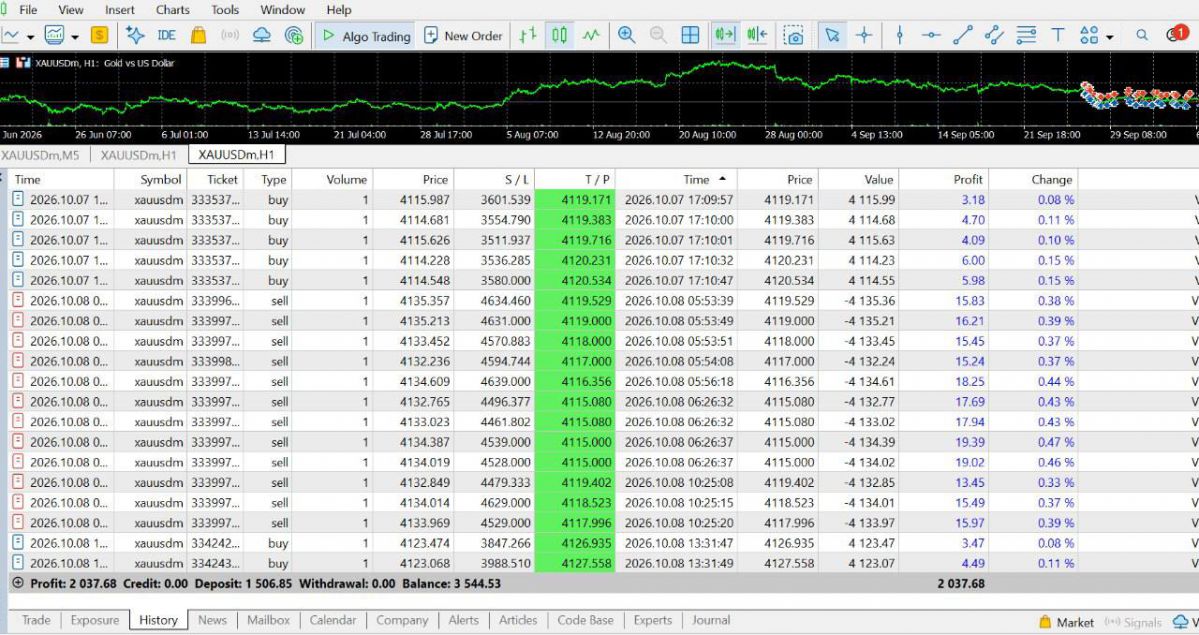Expand the chart type dropdown arrow

(x=31, y=37)
